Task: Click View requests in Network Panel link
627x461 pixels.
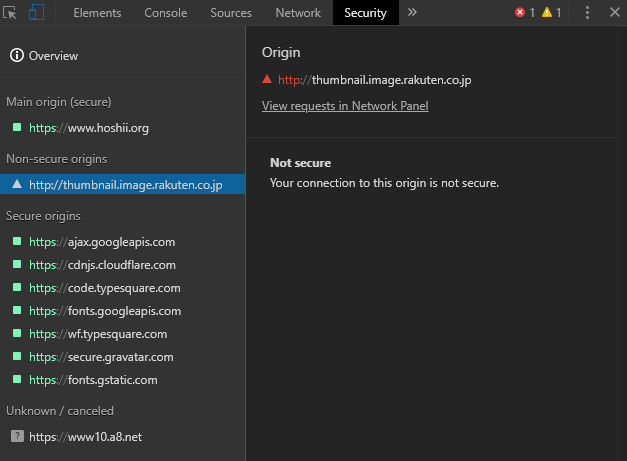Action: click(345, 106)
